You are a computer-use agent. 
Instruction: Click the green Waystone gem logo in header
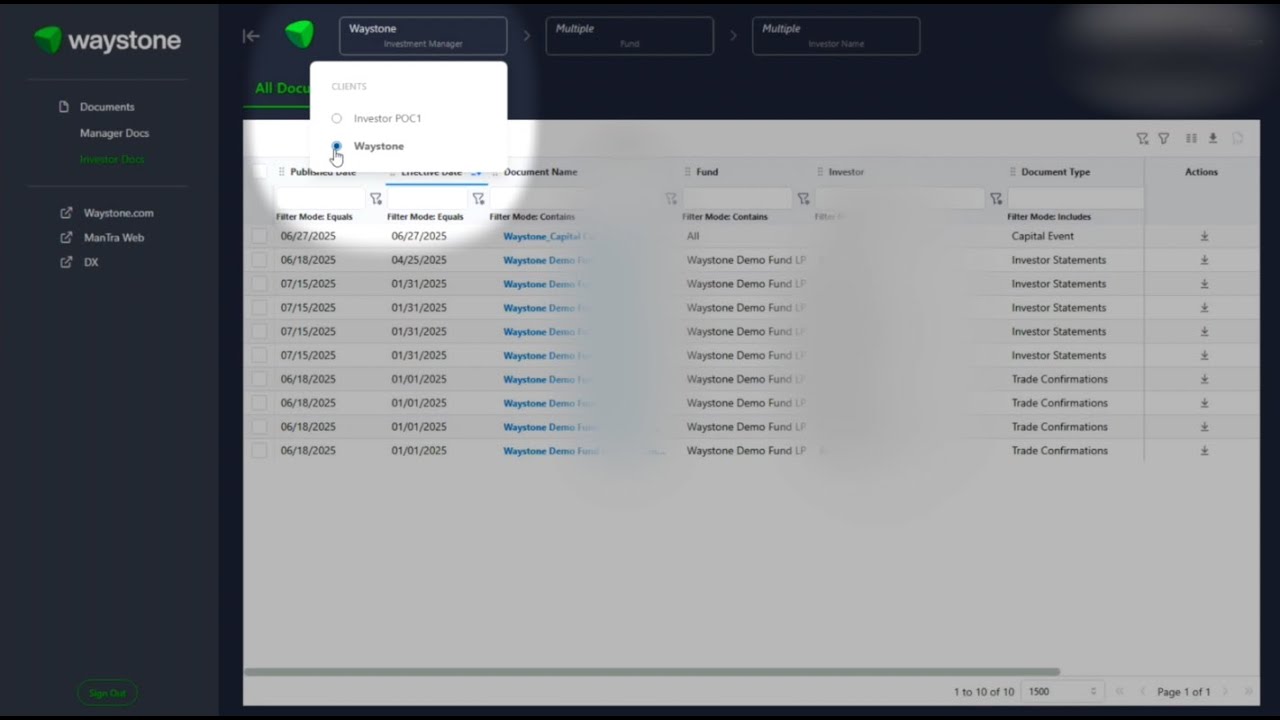(x=299, y=35)
